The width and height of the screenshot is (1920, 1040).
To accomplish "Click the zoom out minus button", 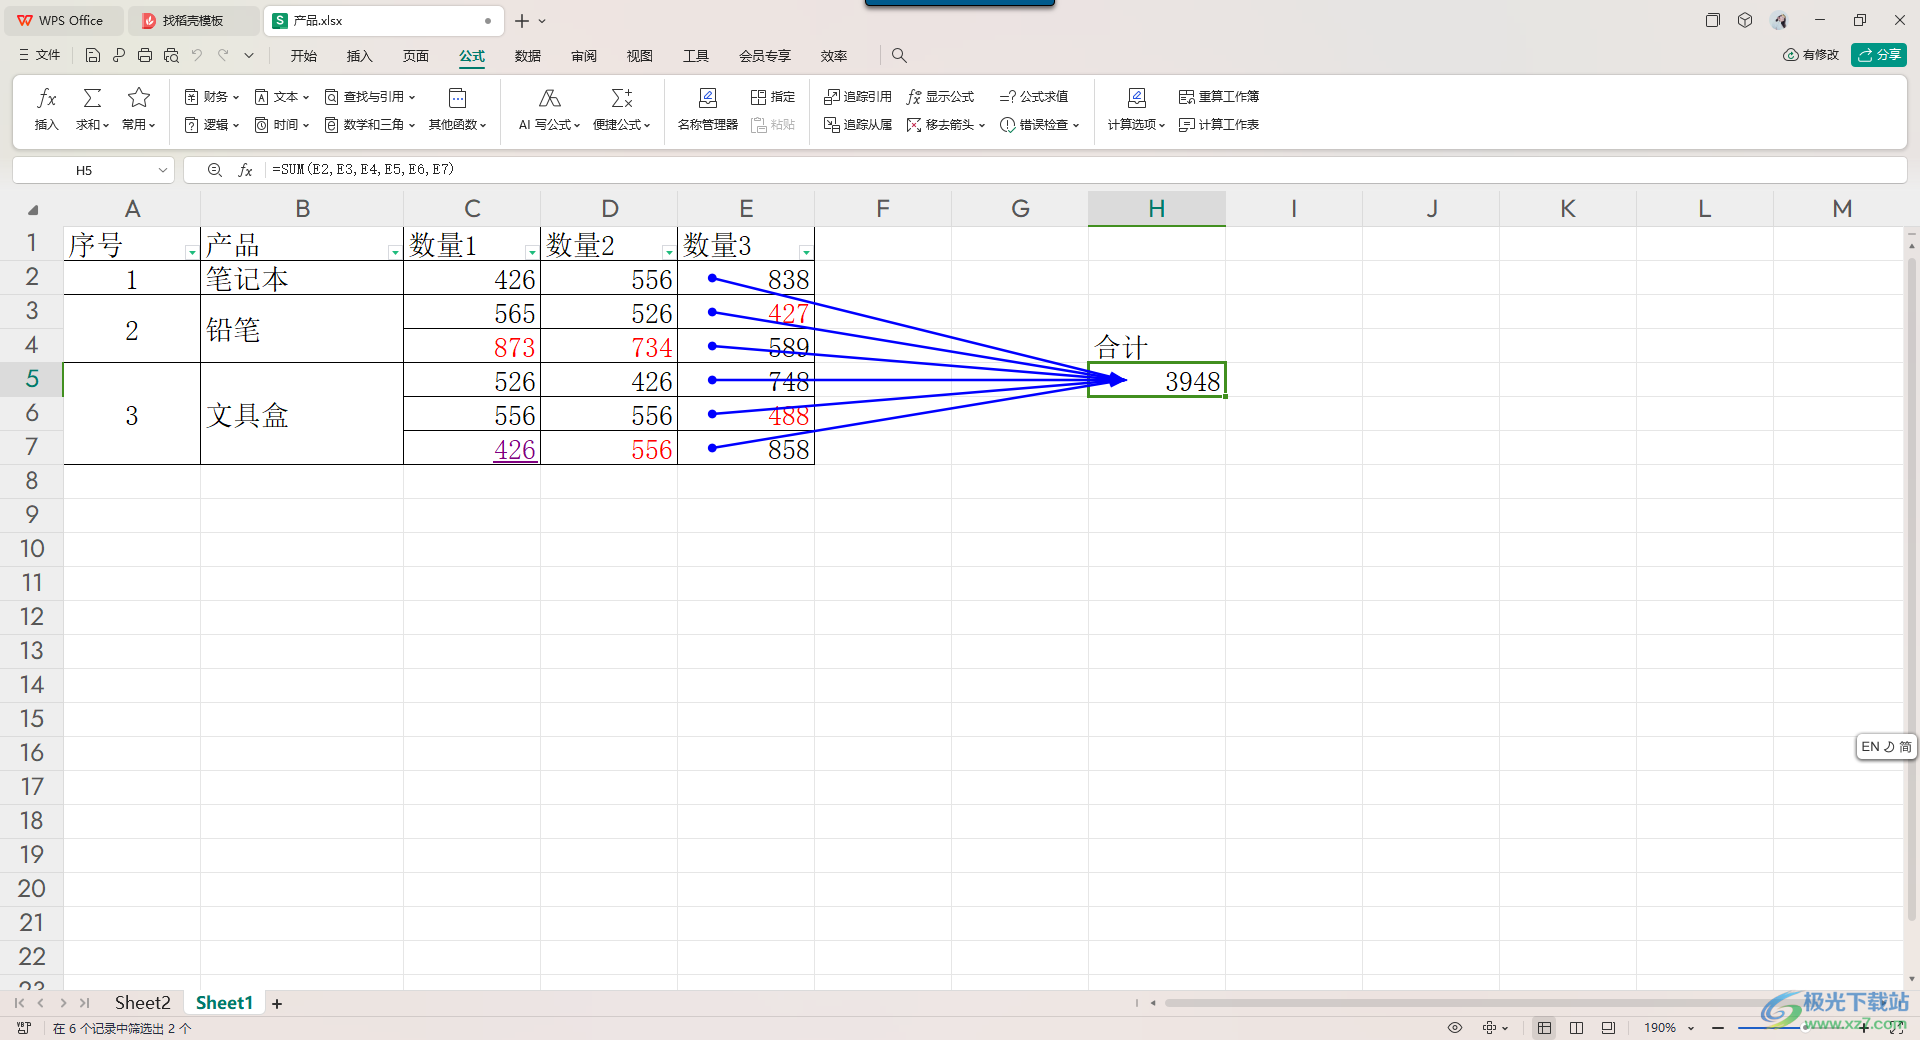I will 1718,1028.
